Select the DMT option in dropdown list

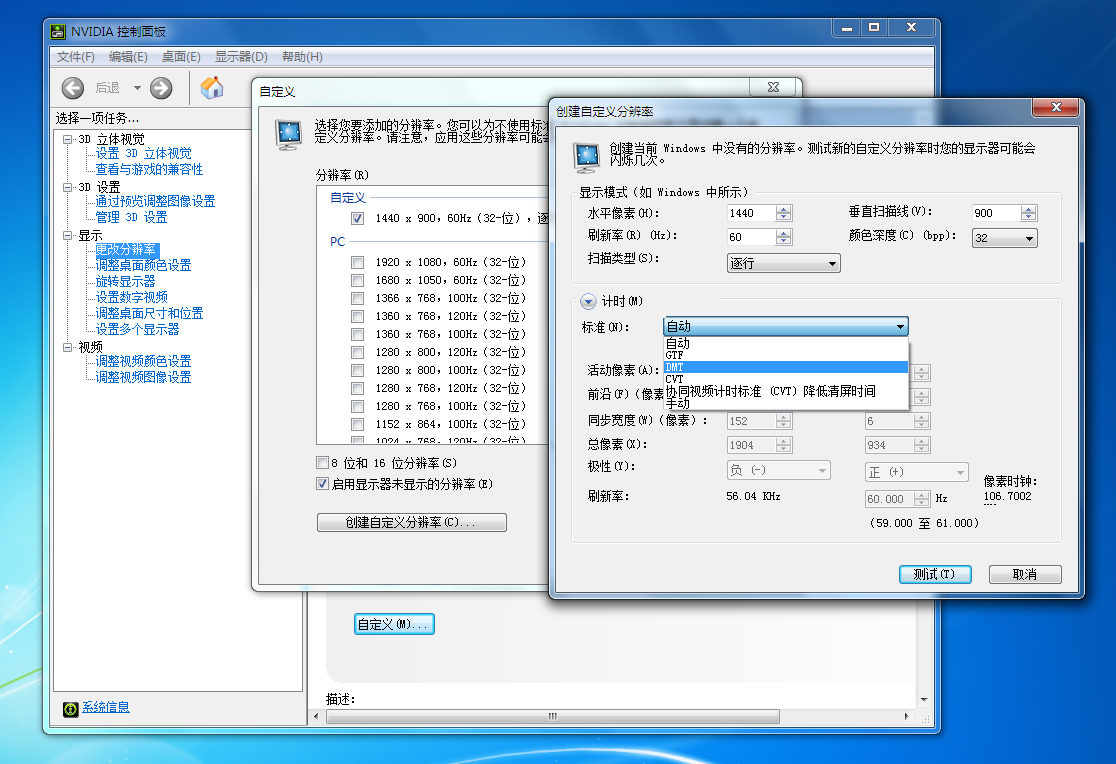(x=786, y=367)
